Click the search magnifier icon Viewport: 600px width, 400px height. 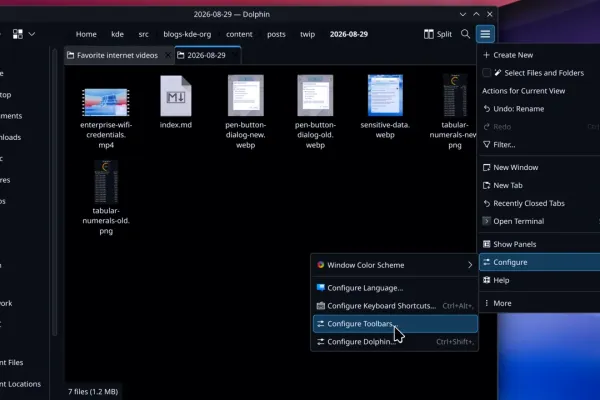(x=465, y=34)
